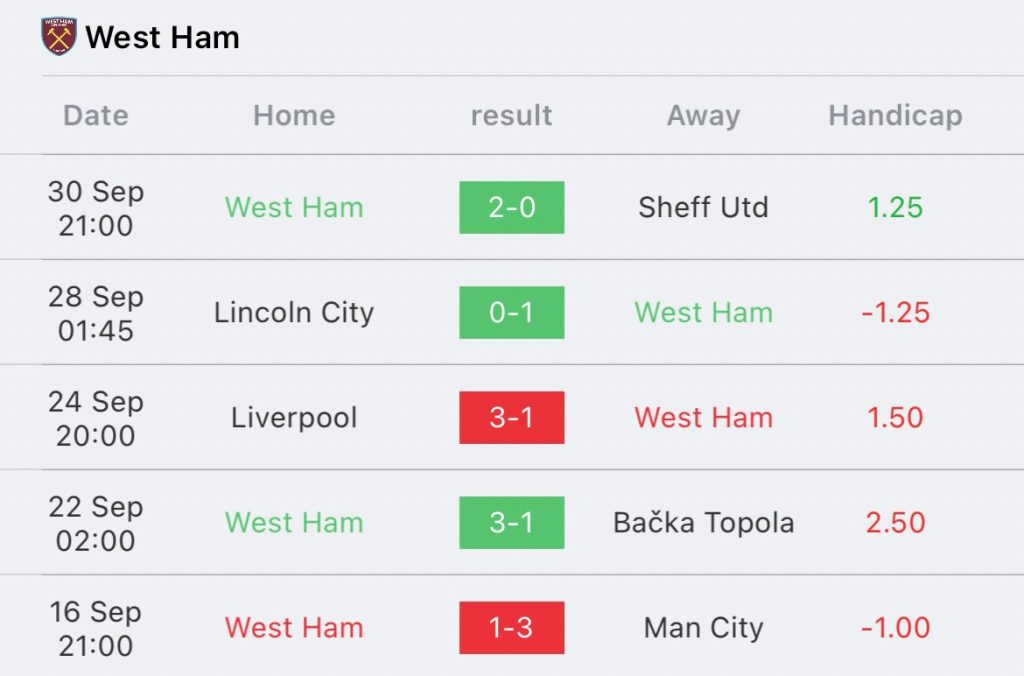Open the 1-3 Man City result badge
This screenshot has height=676, width=1024.
[511, 628]
